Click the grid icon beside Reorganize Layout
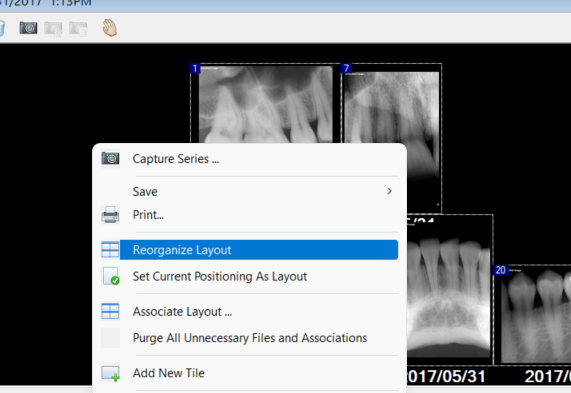This screenshot has height=393, width=571. coord(110,250)
